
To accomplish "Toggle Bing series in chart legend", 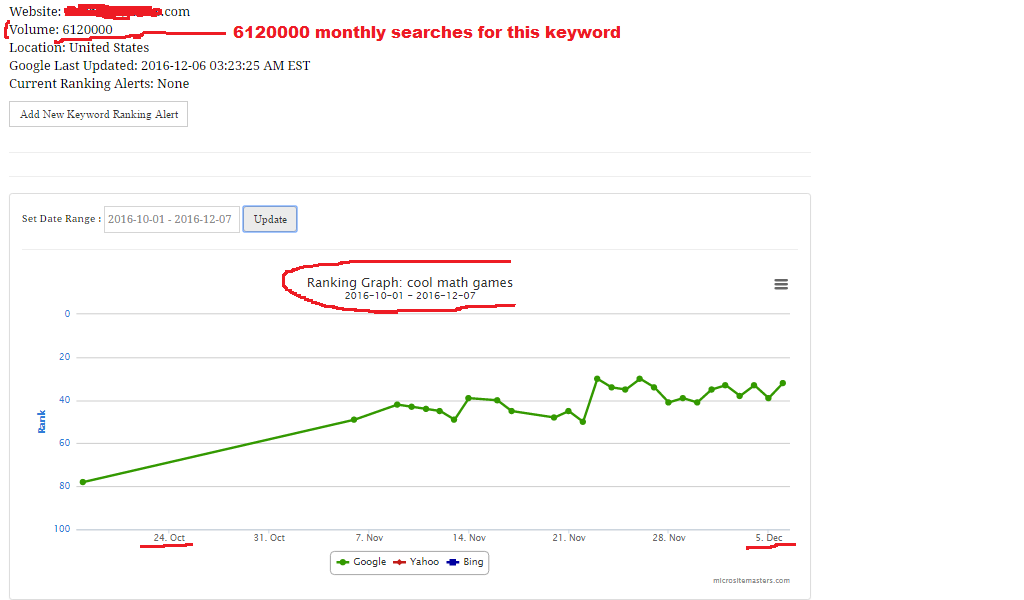I will (466, 562).
